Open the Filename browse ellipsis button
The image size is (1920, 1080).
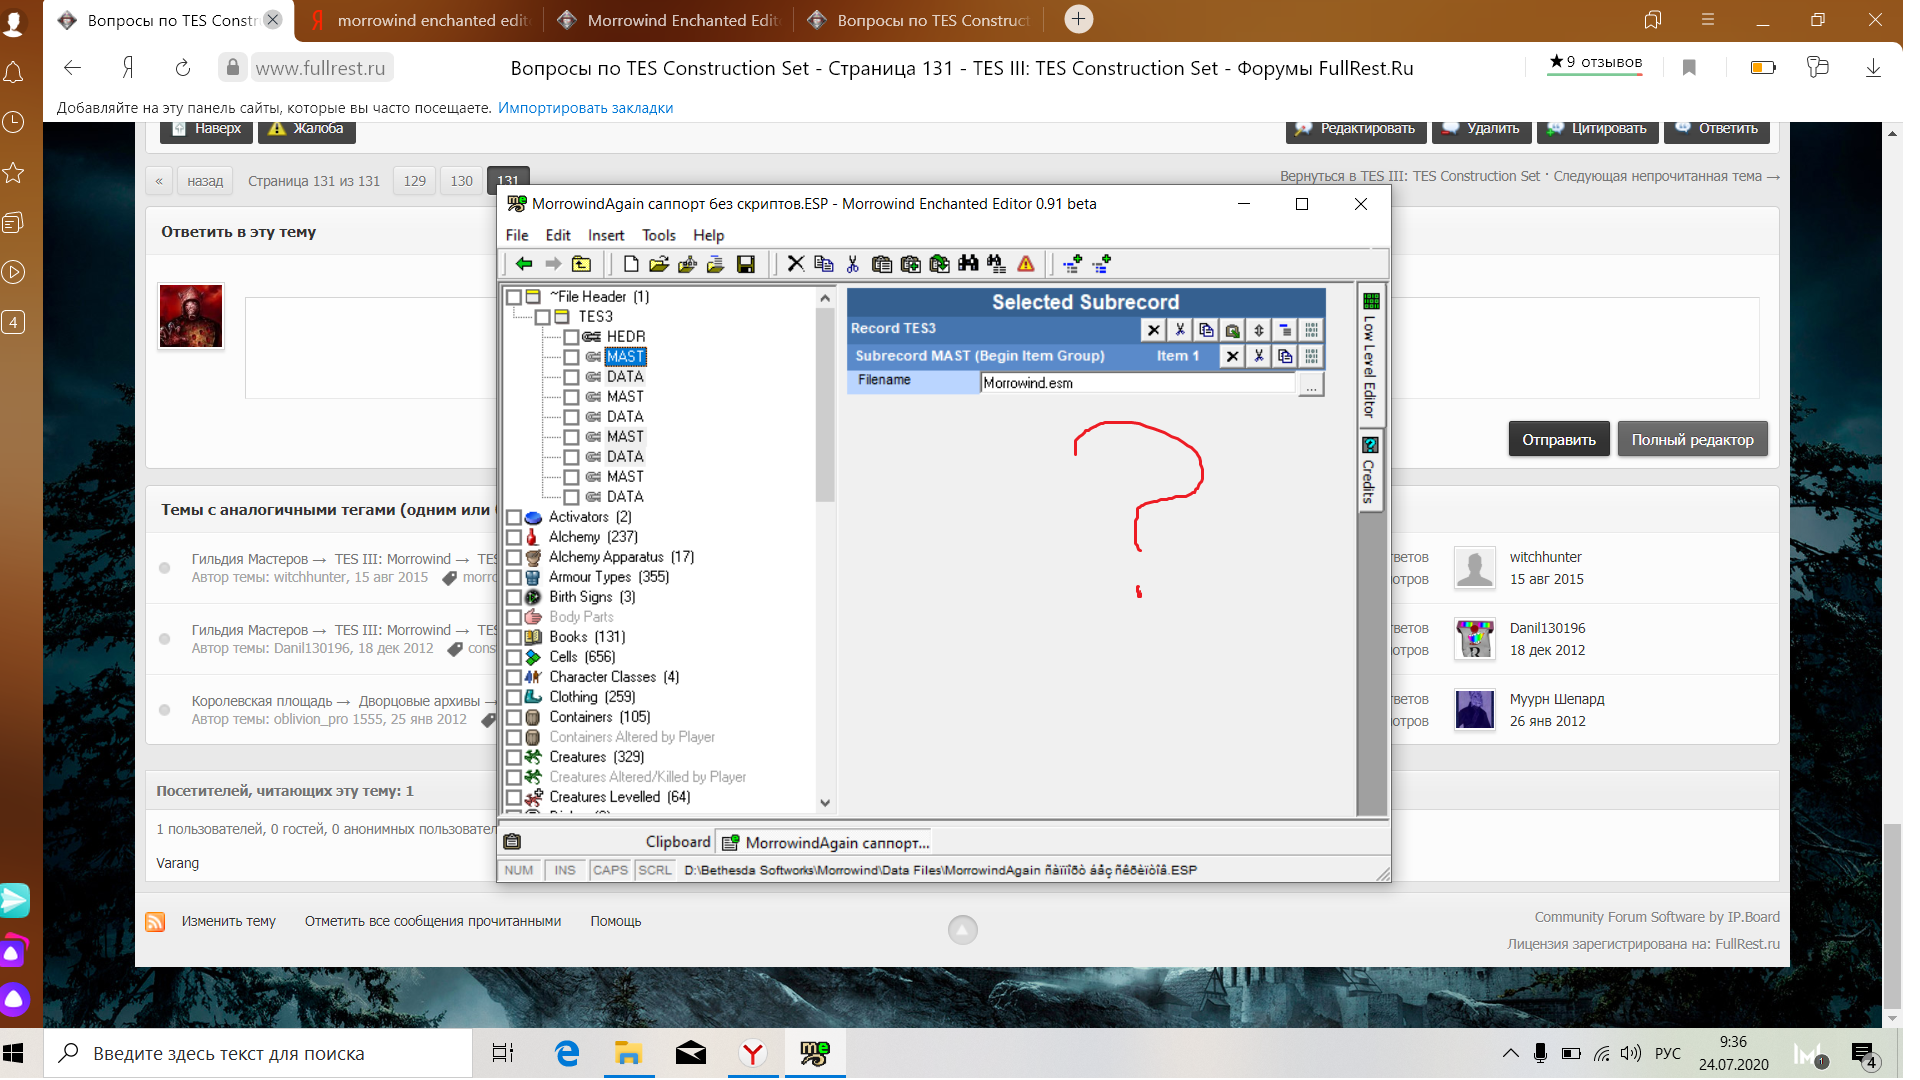[1311, 384]
